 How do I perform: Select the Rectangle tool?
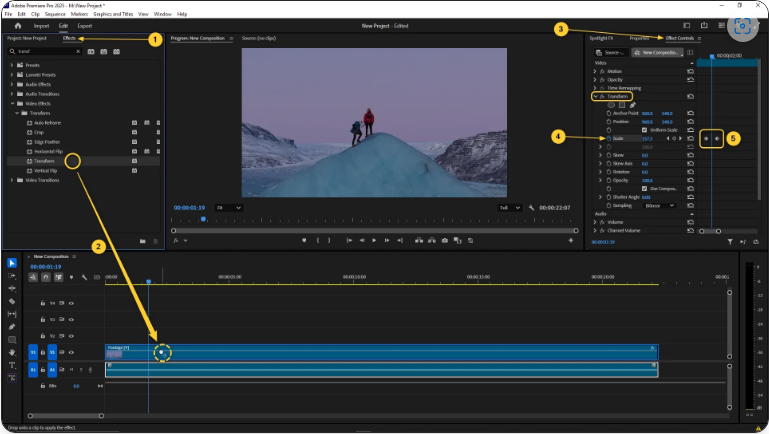point(12,339)
